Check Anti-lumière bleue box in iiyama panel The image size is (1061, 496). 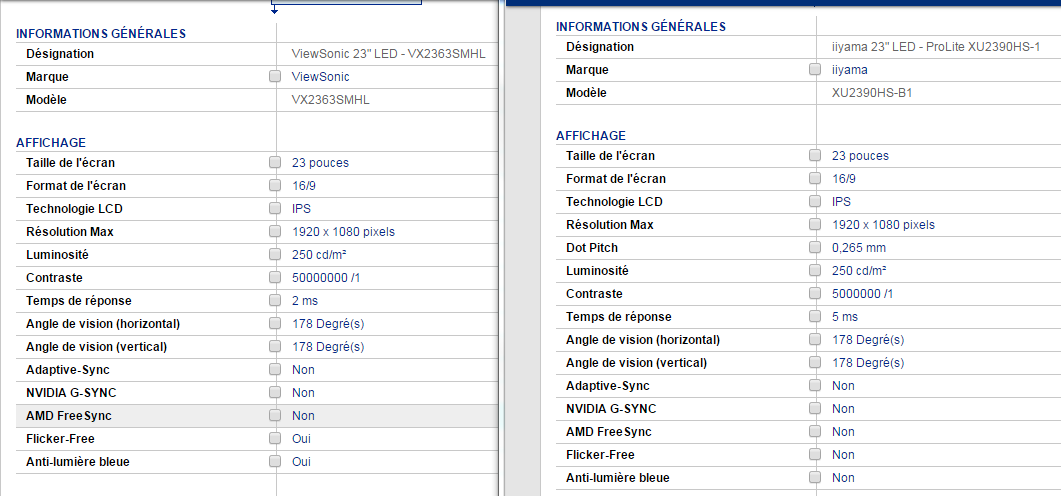815,478
